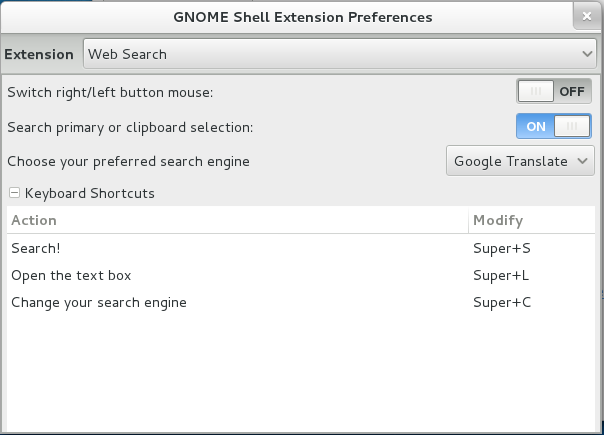Click the Extension label text
Image resolution: width=604 pixels, height=435 pixels.
[40, 54]
